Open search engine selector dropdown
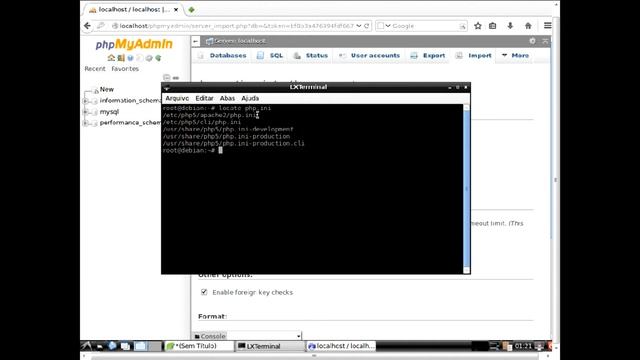 click(x=388, y=26)
